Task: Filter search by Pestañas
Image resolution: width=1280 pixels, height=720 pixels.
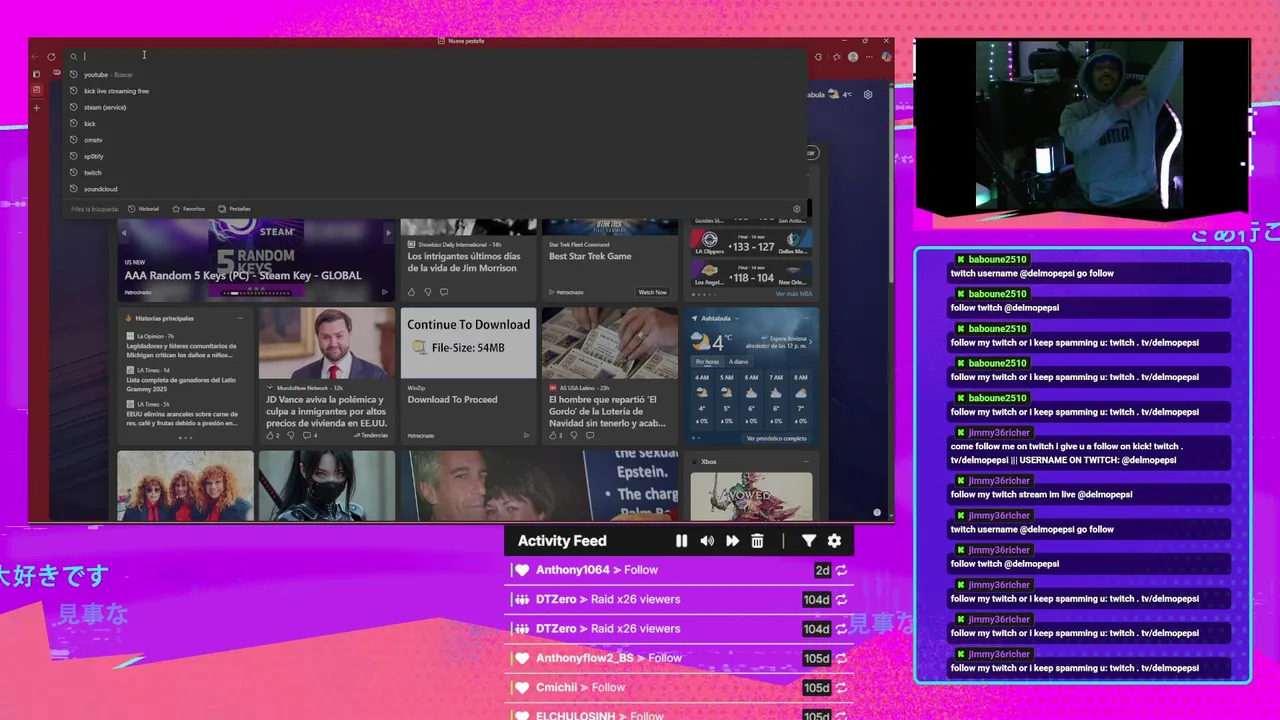Action: [235, 209]
